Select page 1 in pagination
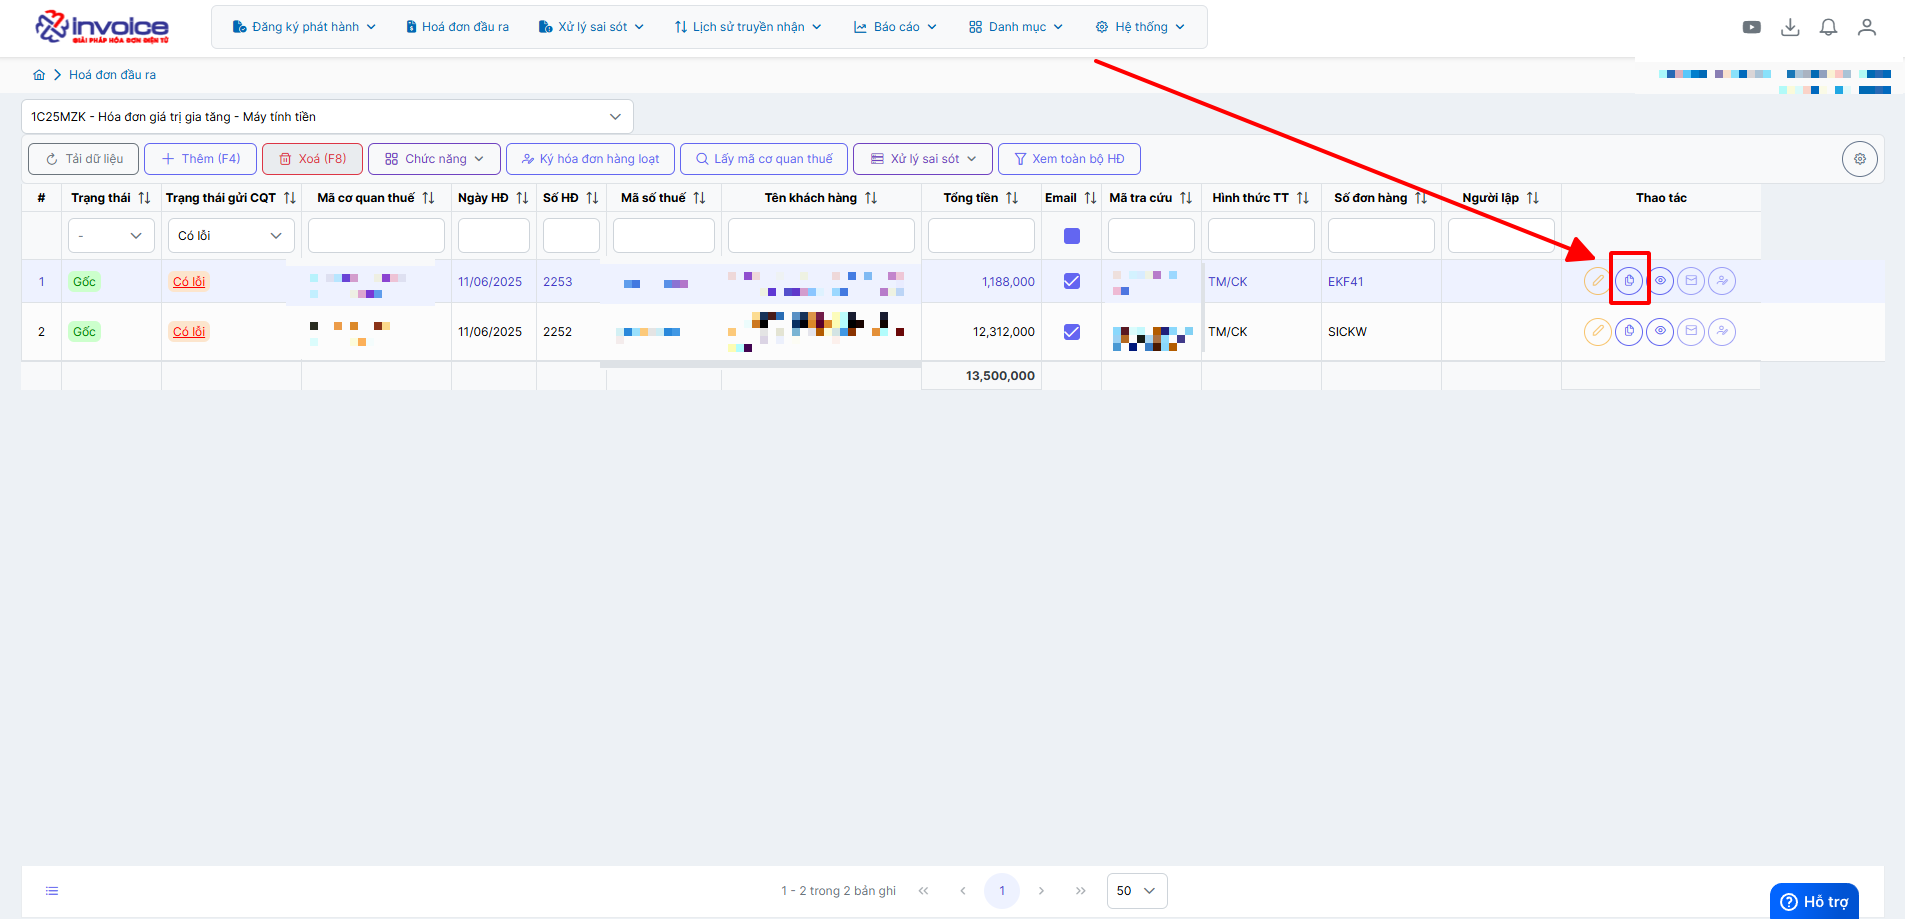 pyautogui.click(x=1002, y=891)
